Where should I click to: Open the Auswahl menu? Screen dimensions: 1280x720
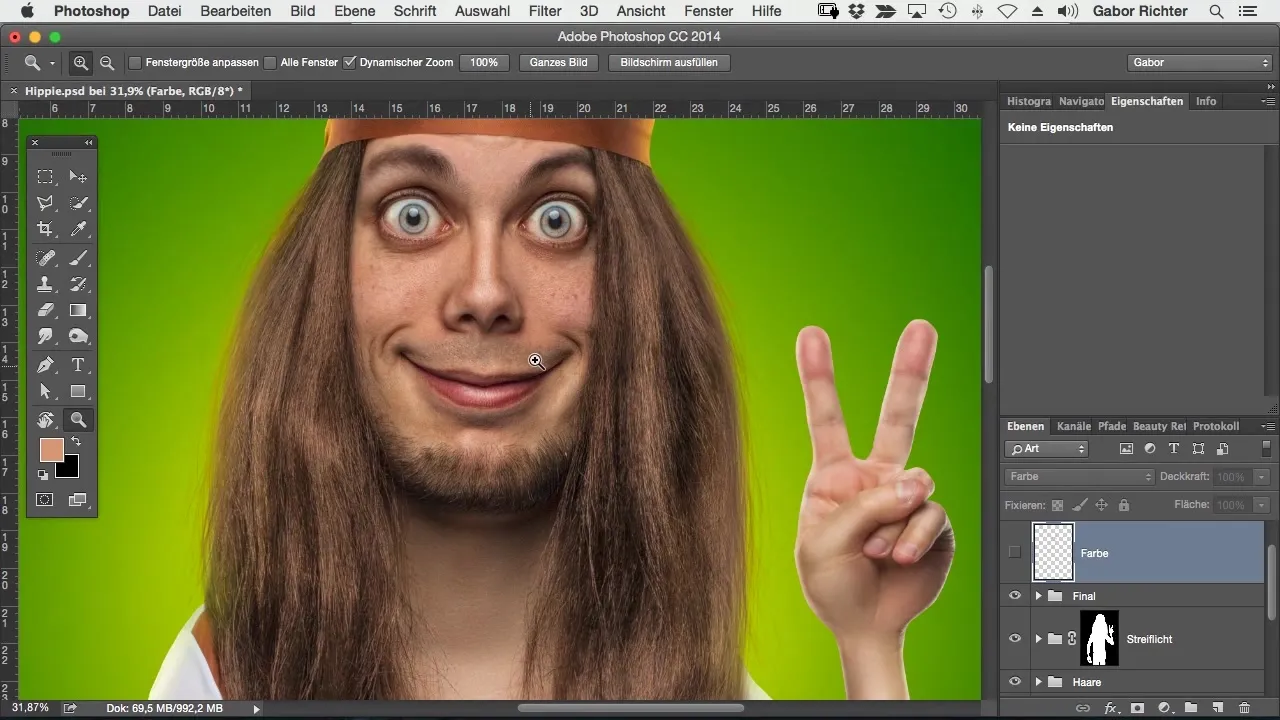[482, 11]
